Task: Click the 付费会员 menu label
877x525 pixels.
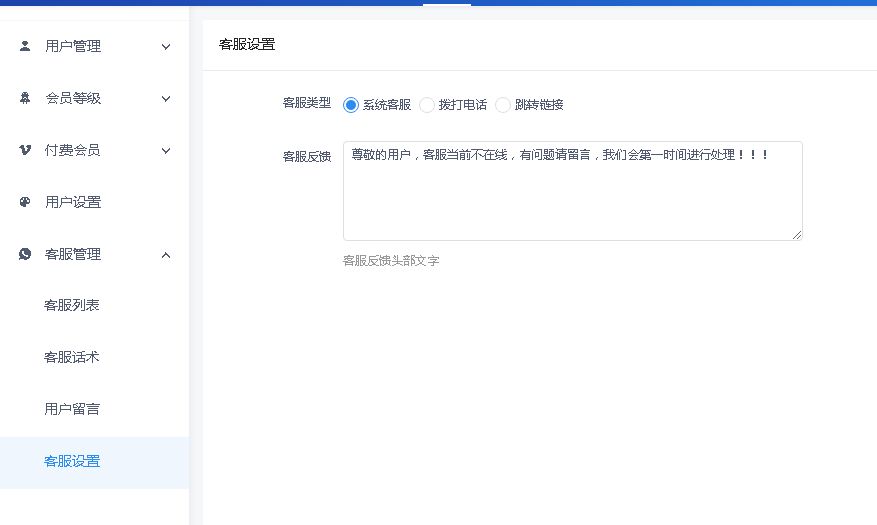Action: pyautogui.click(x=73, y=150)
